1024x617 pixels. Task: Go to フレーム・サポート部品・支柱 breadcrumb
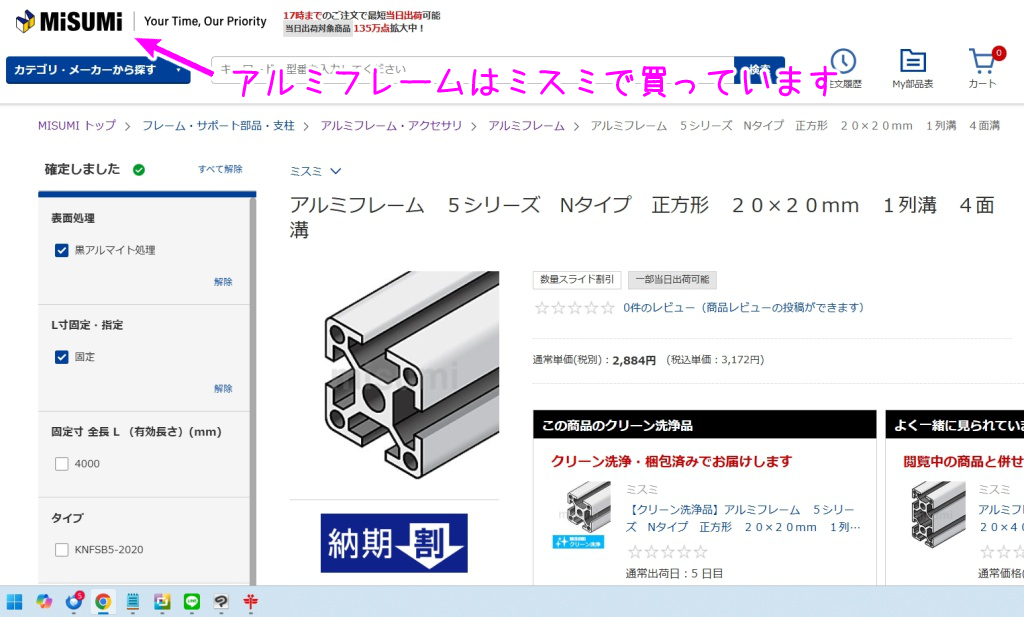[218, 125]
